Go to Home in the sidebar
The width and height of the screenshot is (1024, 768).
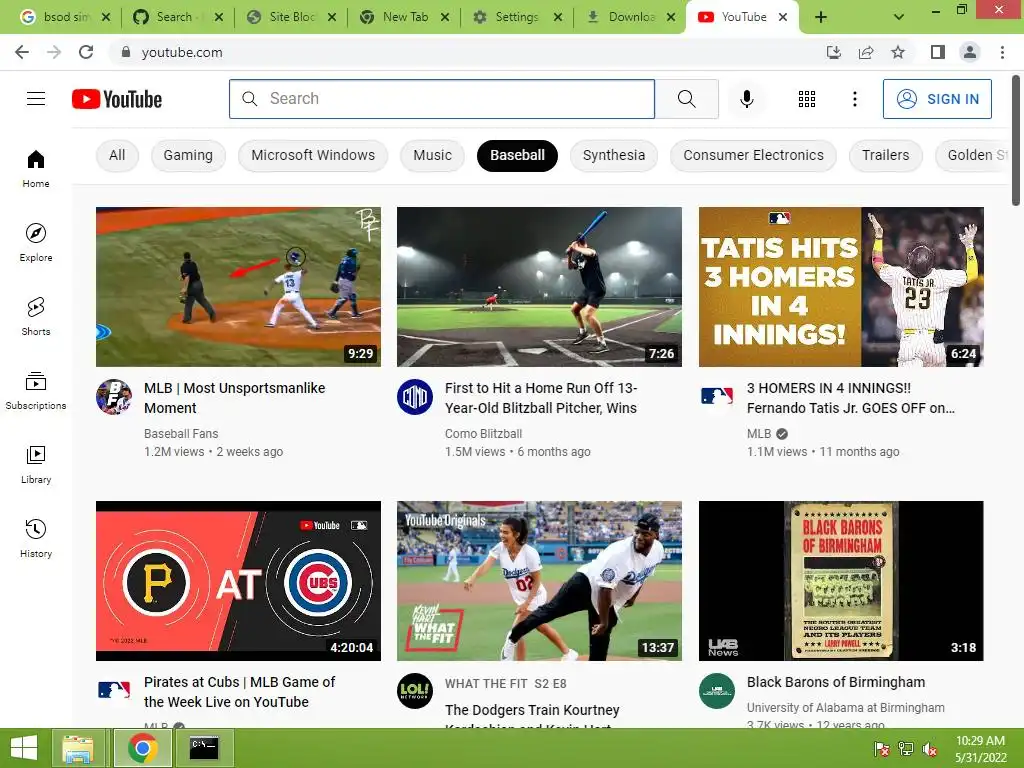click(x=36, y=168)
